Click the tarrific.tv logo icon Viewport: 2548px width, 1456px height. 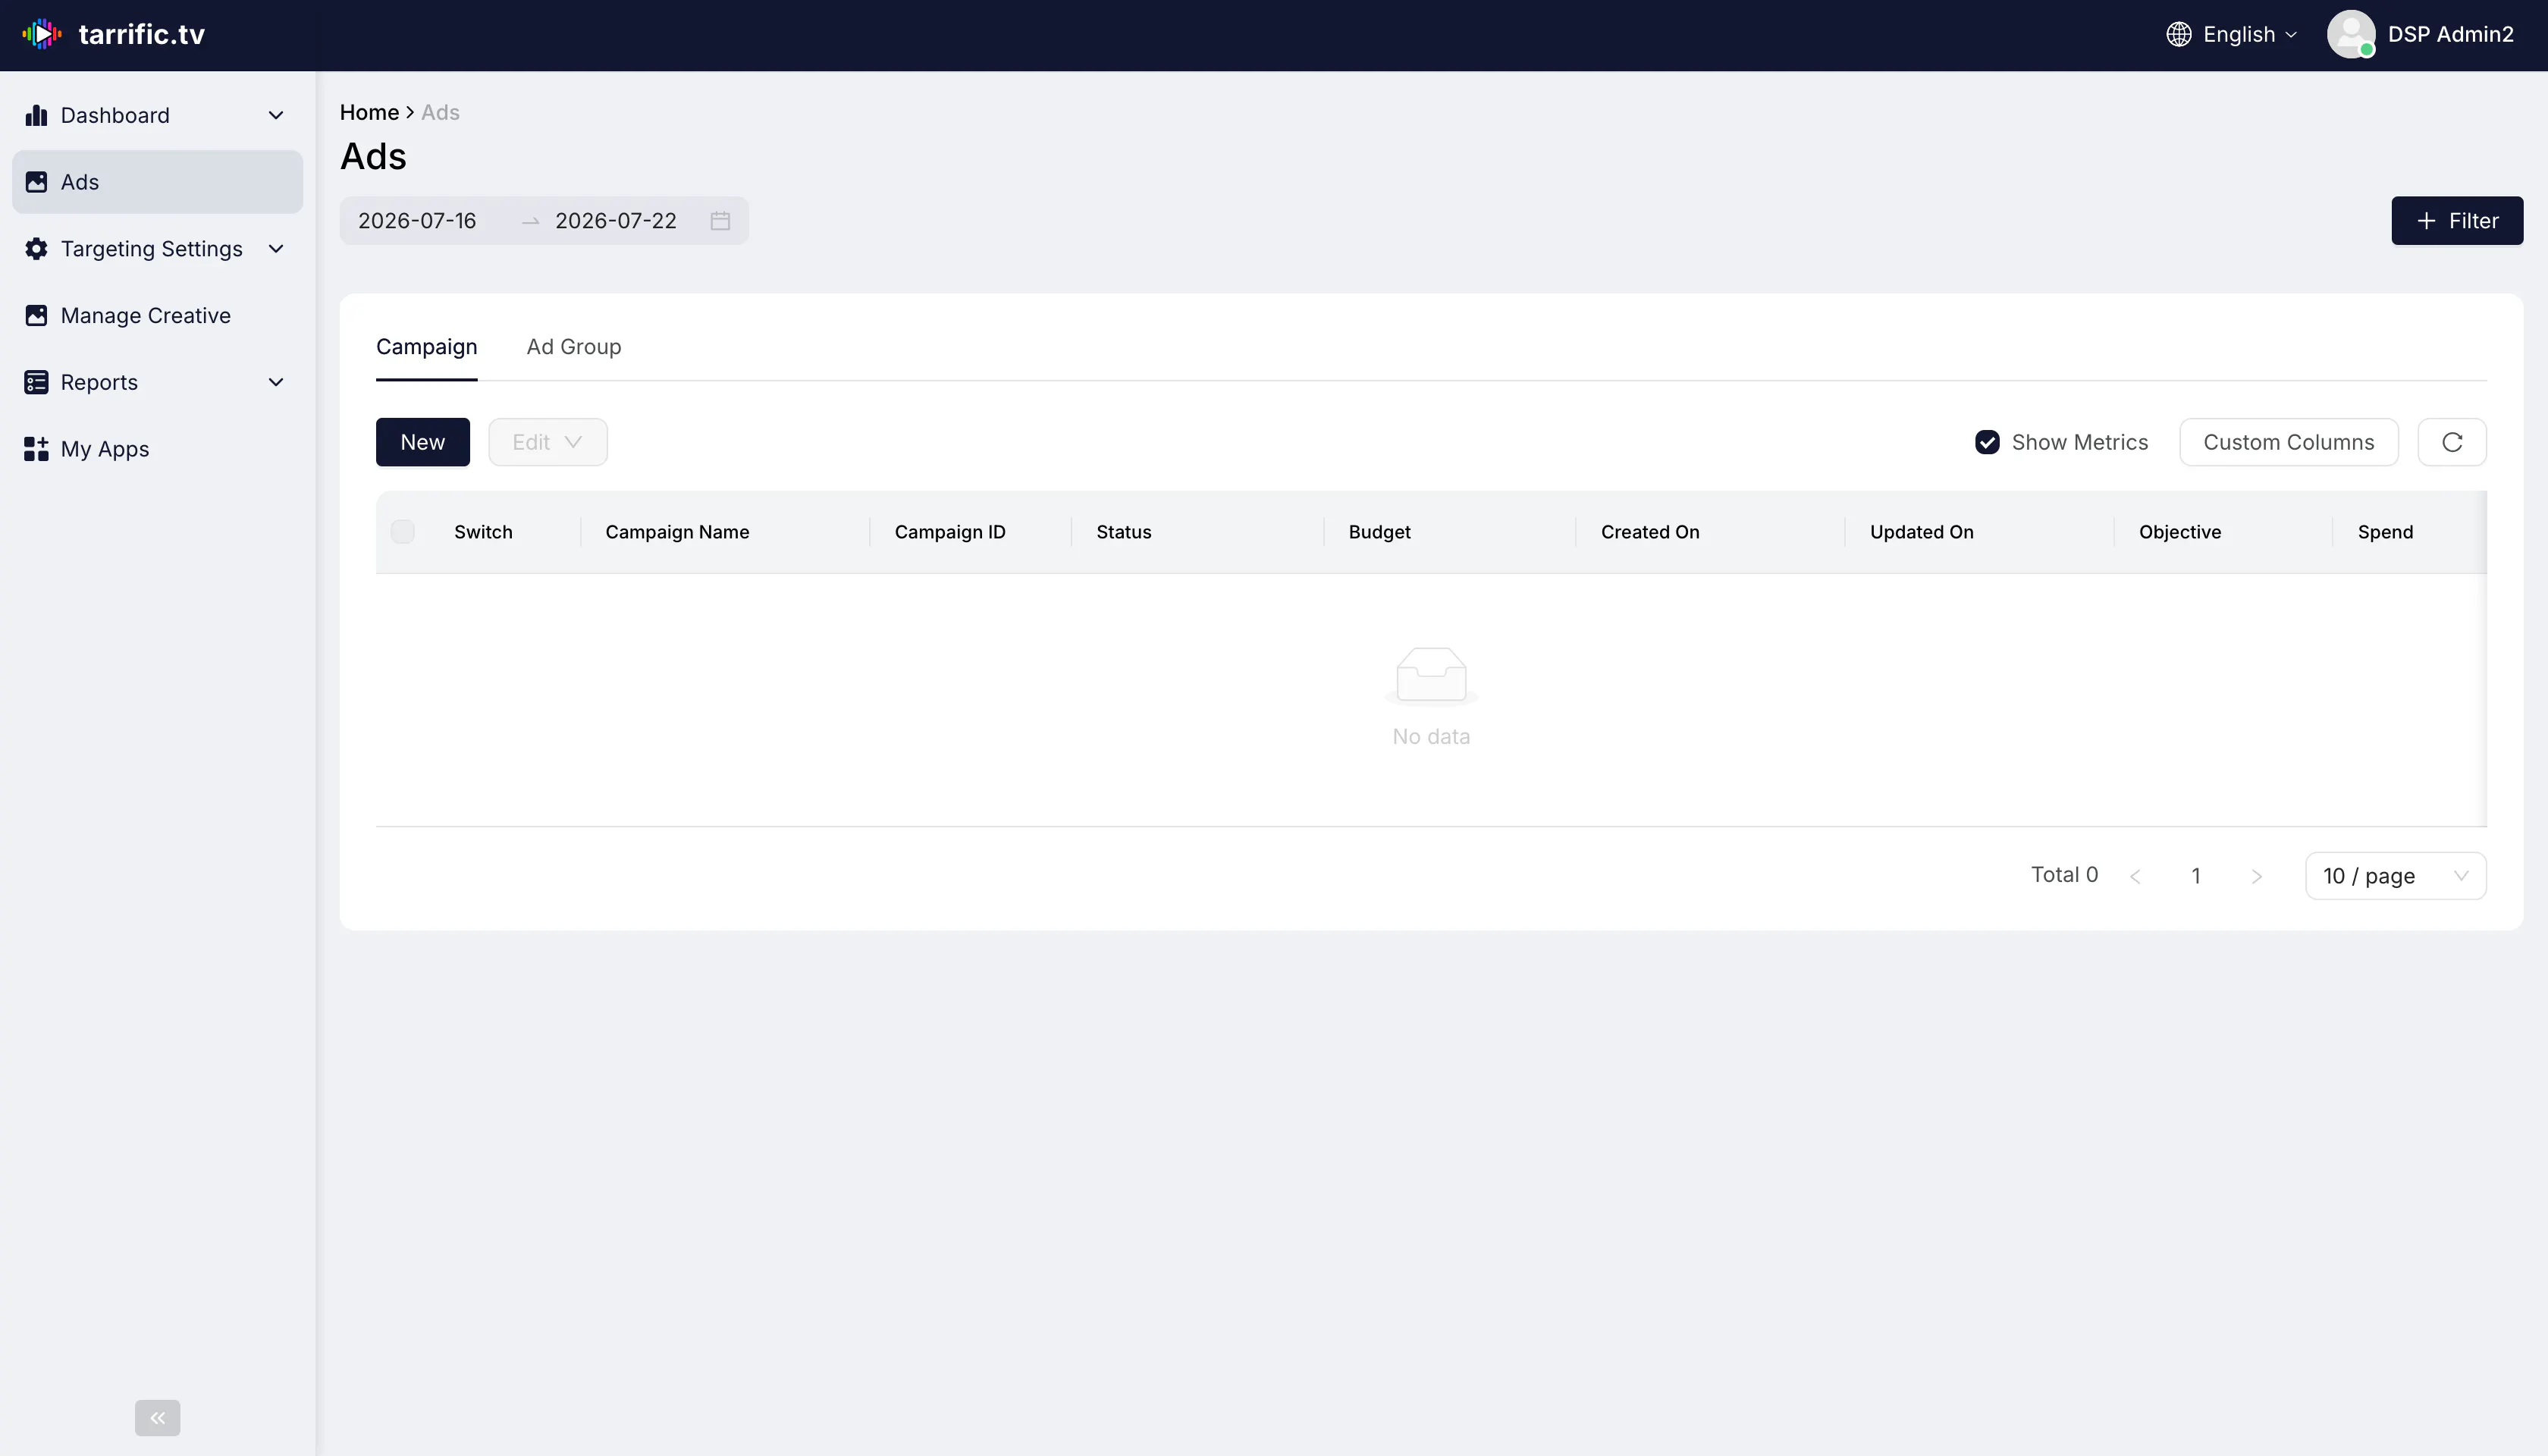42,34
